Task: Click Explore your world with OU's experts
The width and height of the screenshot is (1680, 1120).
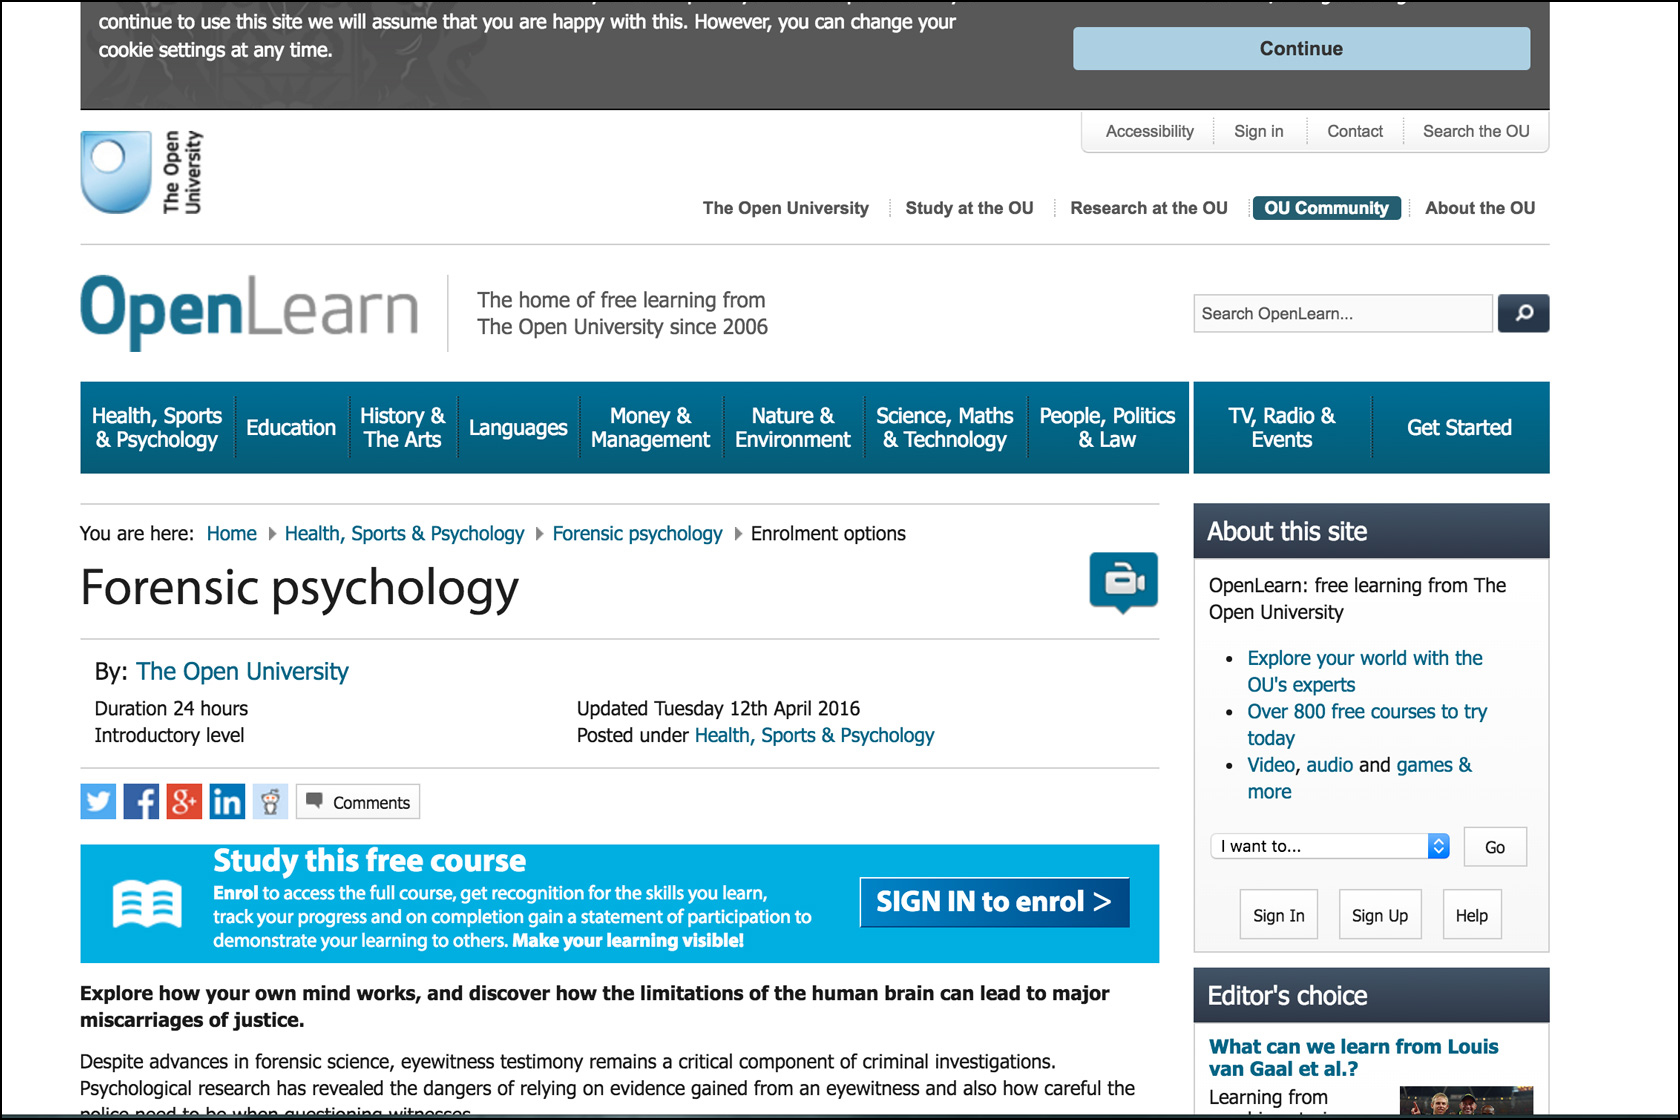Action: pyautogui.click(x=1364, y=671)
